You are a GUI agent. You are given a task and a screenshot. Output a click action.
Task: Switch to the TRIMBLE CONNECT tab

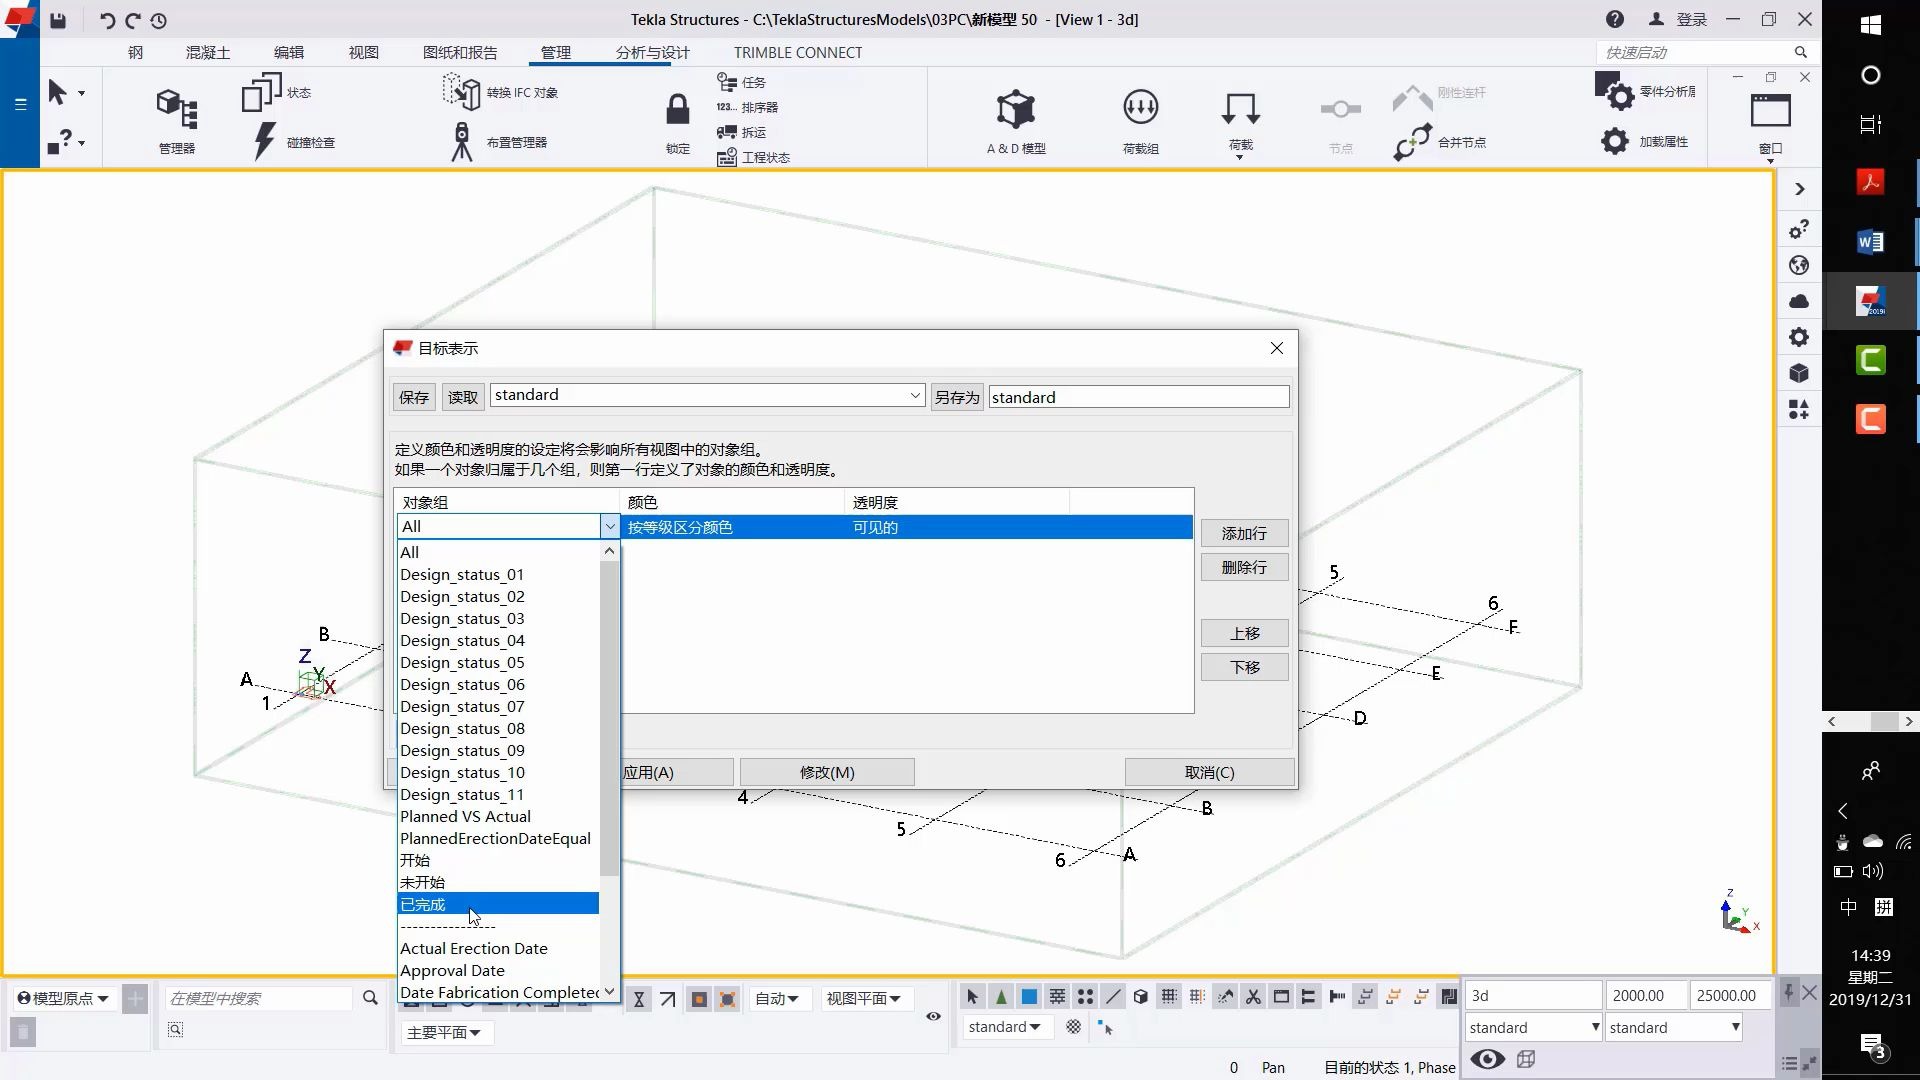click(797, 53)
